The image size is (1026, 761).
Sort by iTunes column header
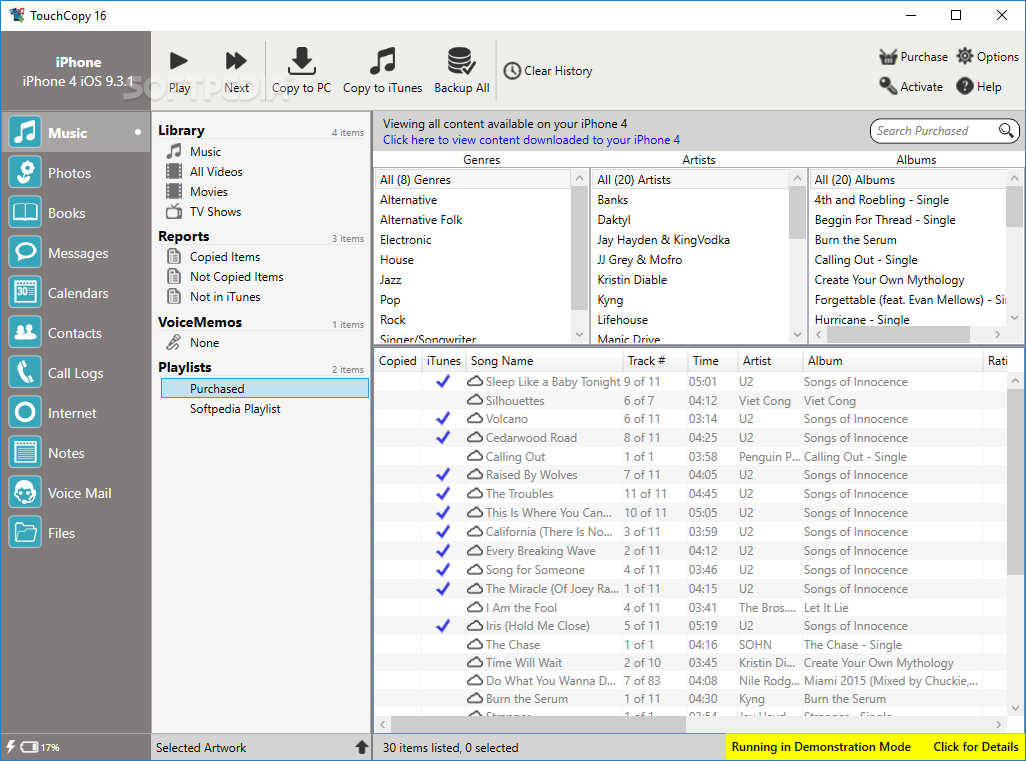[x=444, y=361]
